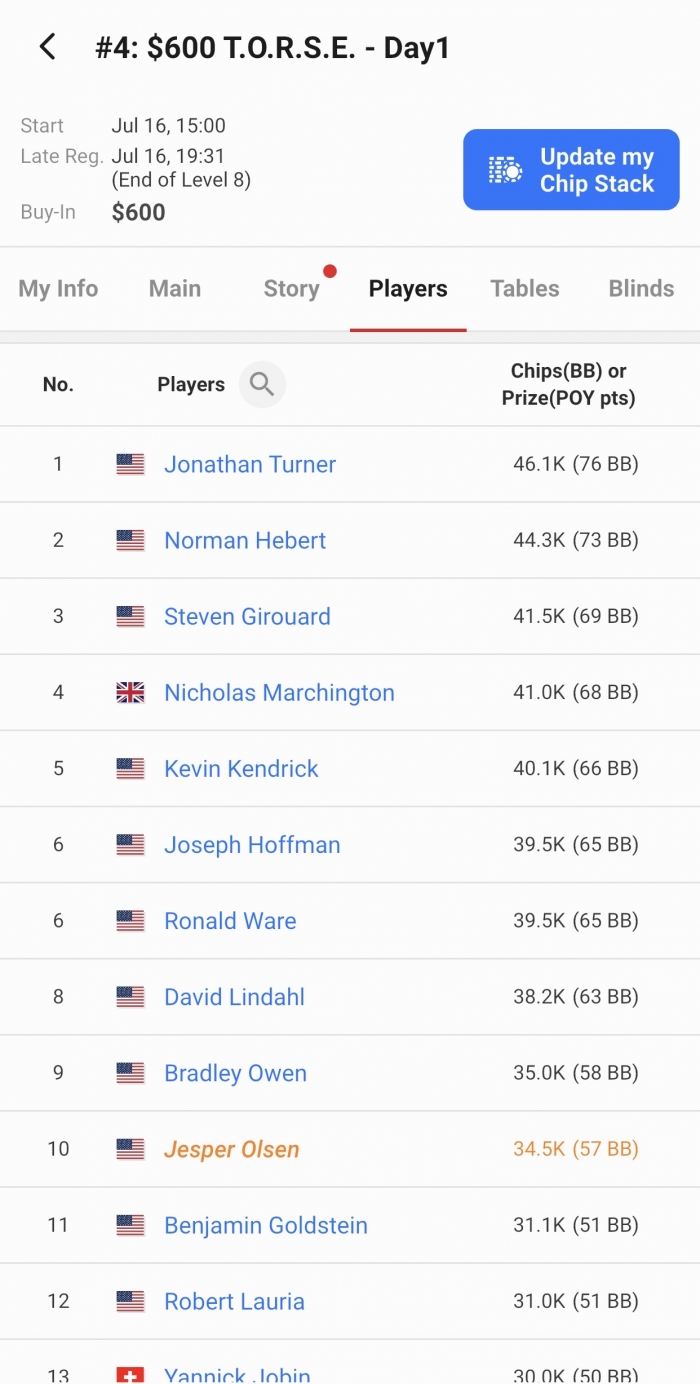
Task: Tap the back arrow icon
Action: [x=47, y=47]
